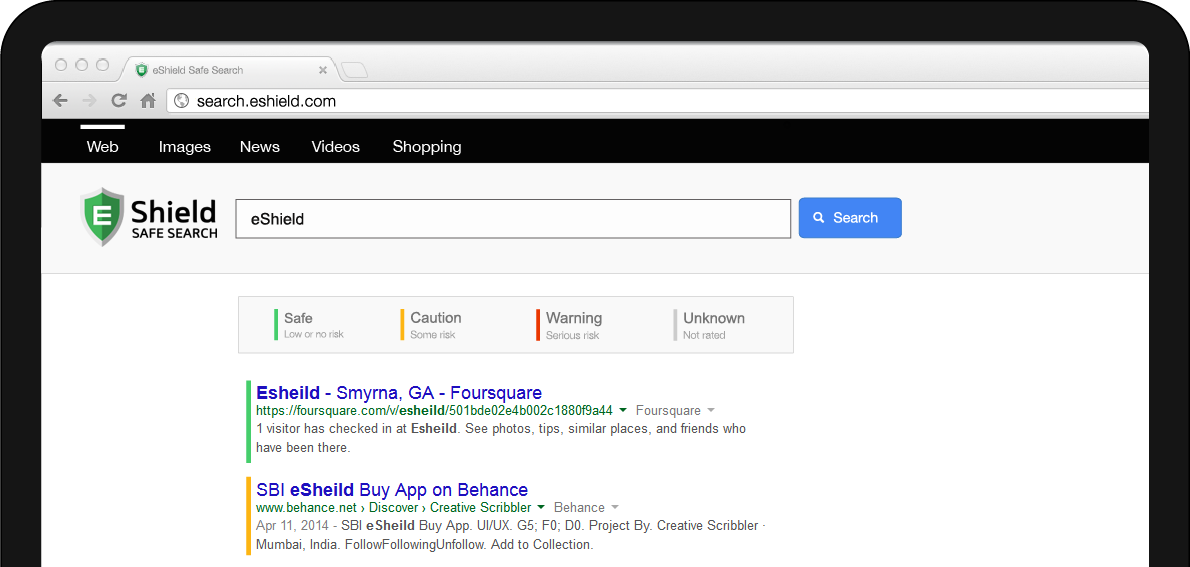Click the browser forward arrow

90,101
